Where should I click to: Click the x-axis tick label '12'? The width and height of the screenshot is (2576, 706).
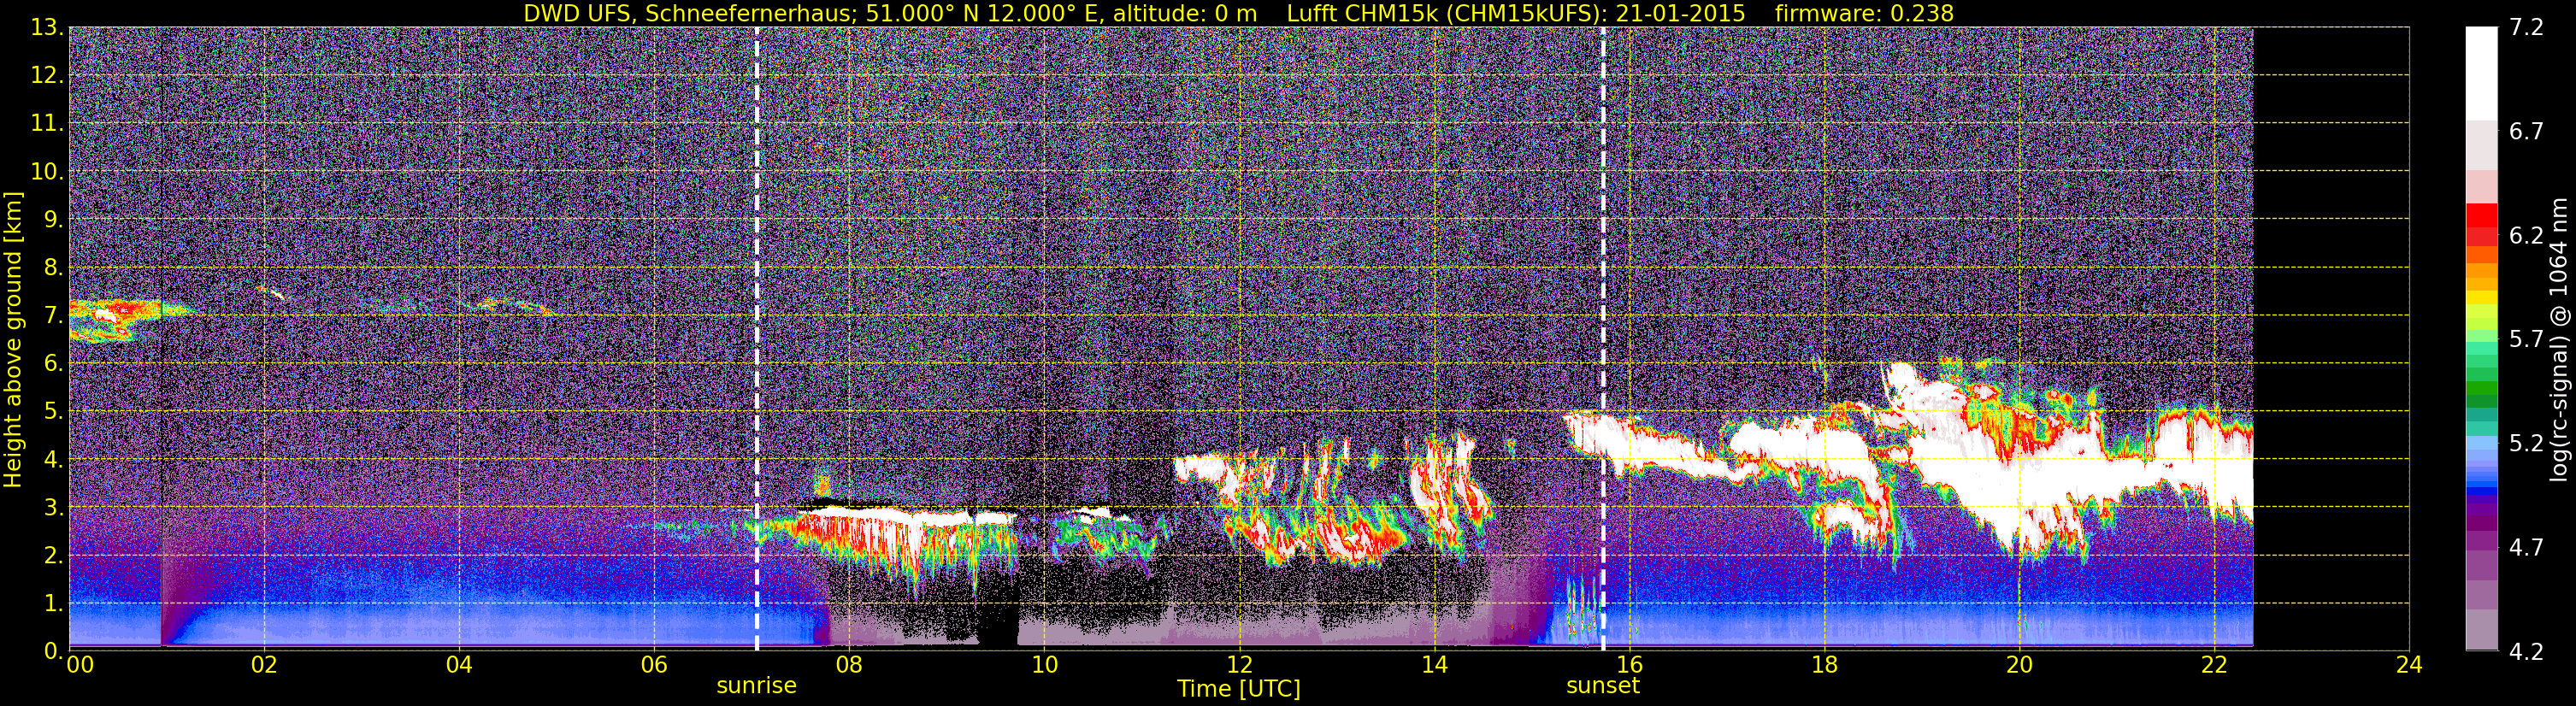(x=1239, y=665)
